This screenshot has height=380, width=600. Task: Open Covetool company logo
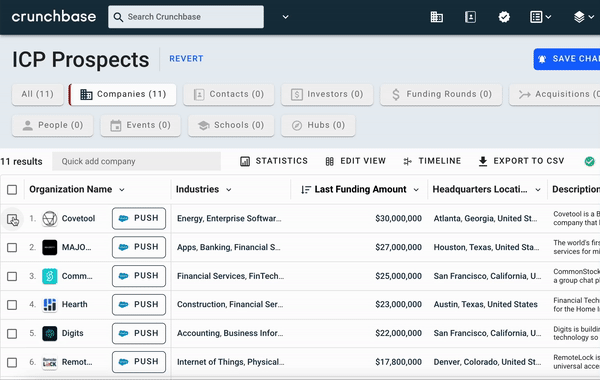(49, 219)
